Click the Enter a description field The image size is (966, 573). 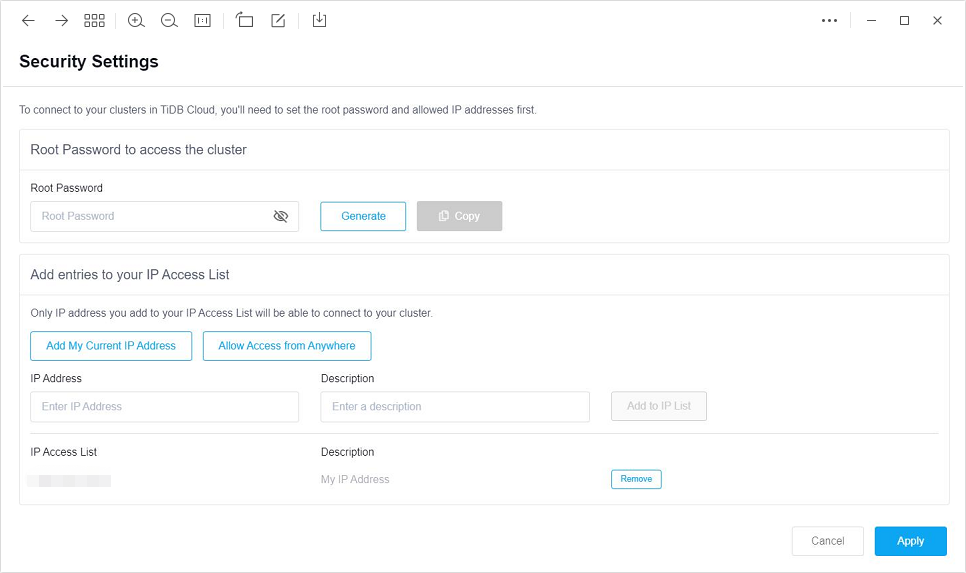click(454, 407)
